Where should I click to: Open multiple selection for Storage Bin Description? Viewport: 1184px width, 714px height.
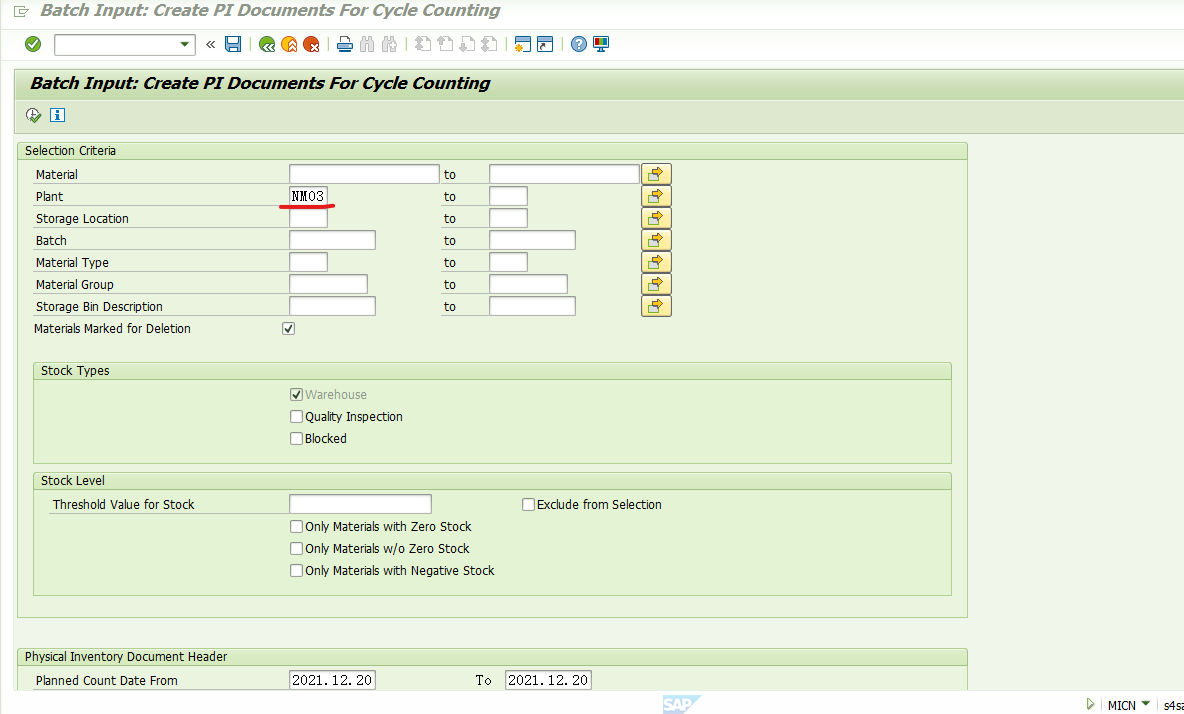pyautogui.click(x=656, y=306)
